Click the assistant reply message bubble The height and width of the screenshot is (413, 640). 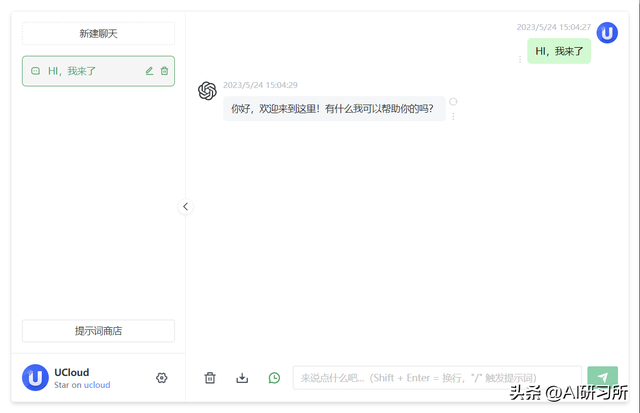coord(334,109)
